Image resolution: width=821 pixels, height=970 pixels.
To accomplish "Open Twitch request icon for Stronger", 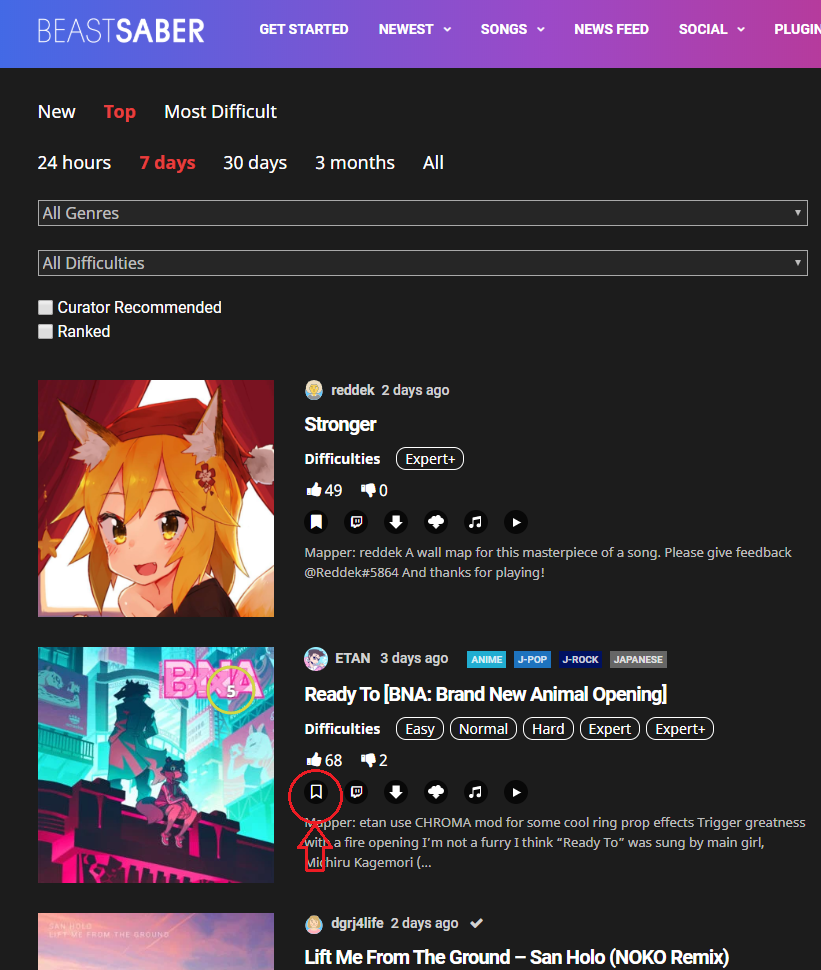I will (x=356, y=522).
